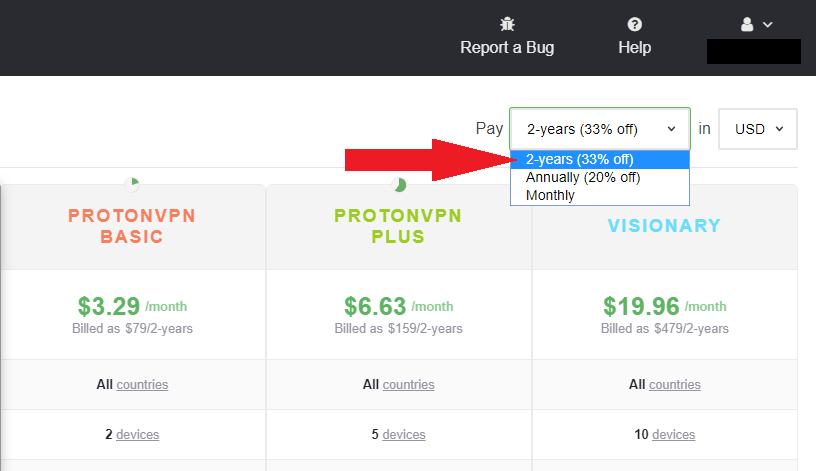The height and width of the screenshot is (471, 816).
Task: Open countries link under Plus plan
Action: (x=409, y=385)
